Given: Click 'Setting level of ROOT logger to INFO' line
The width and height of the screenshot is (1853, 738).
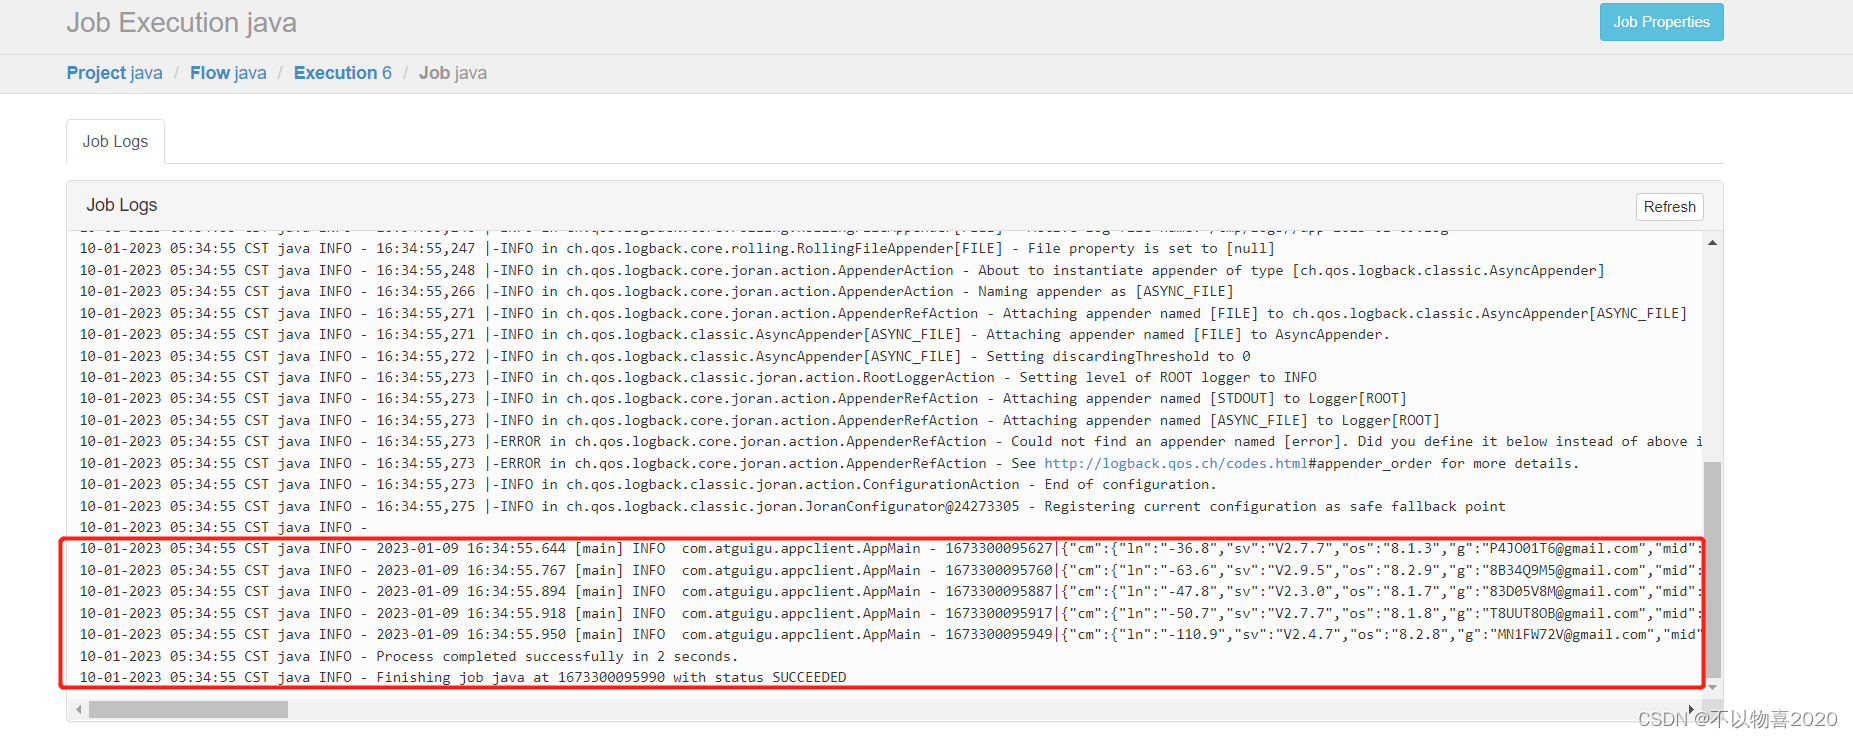Looking at the screenshot, I should [x=698, y=377].
